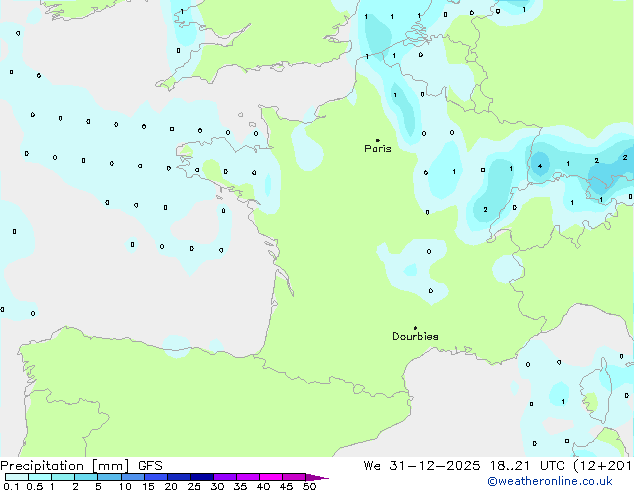Select the Paris location dot marker
The width and height of the screenshot is (634, 490).
(x=378, y=140)
